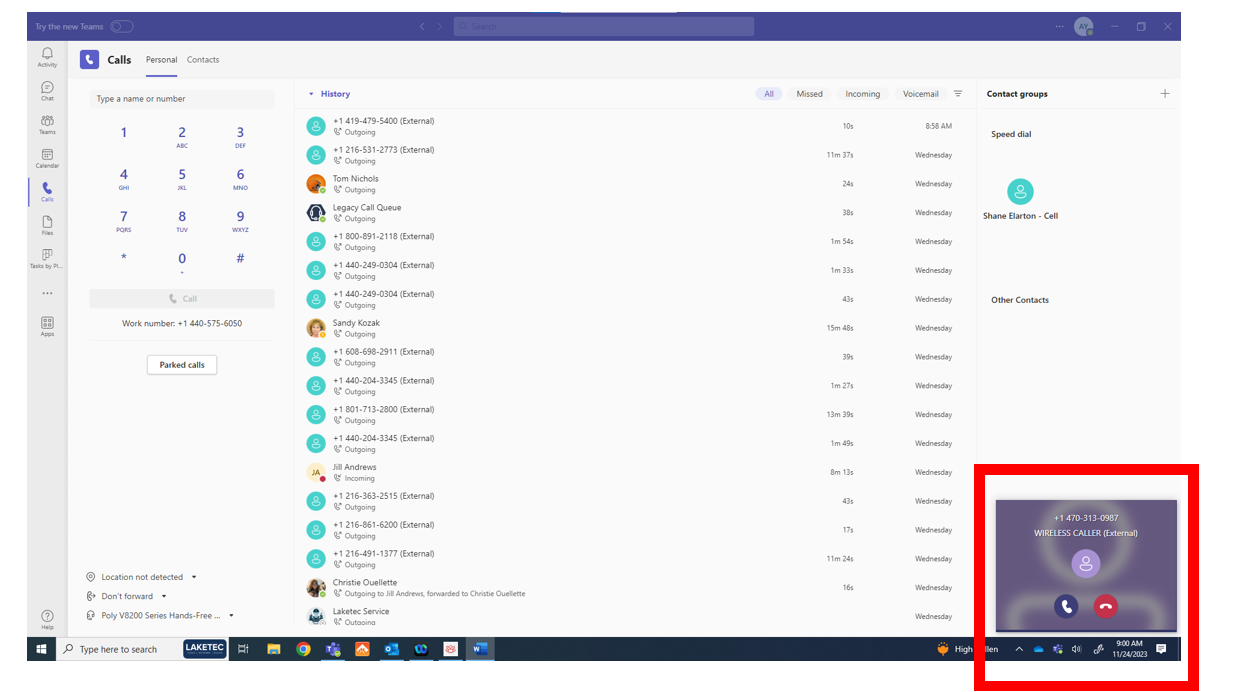The height and width of the screenshot is (692, 1237).
Task: Open the Windows notification center
Action: coord(1161,649)
